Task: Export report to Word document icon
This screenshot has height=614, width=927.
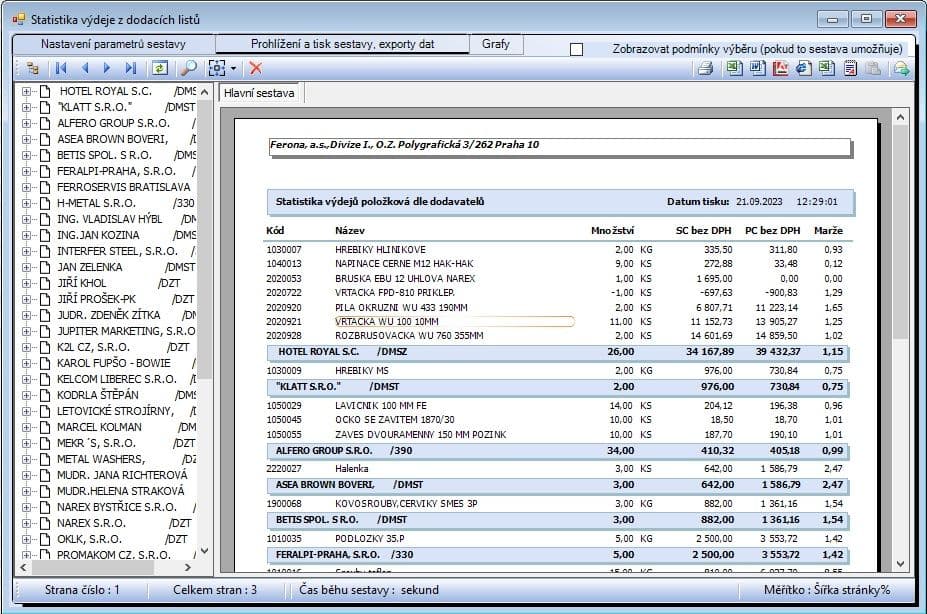Action: coord(757,69)
